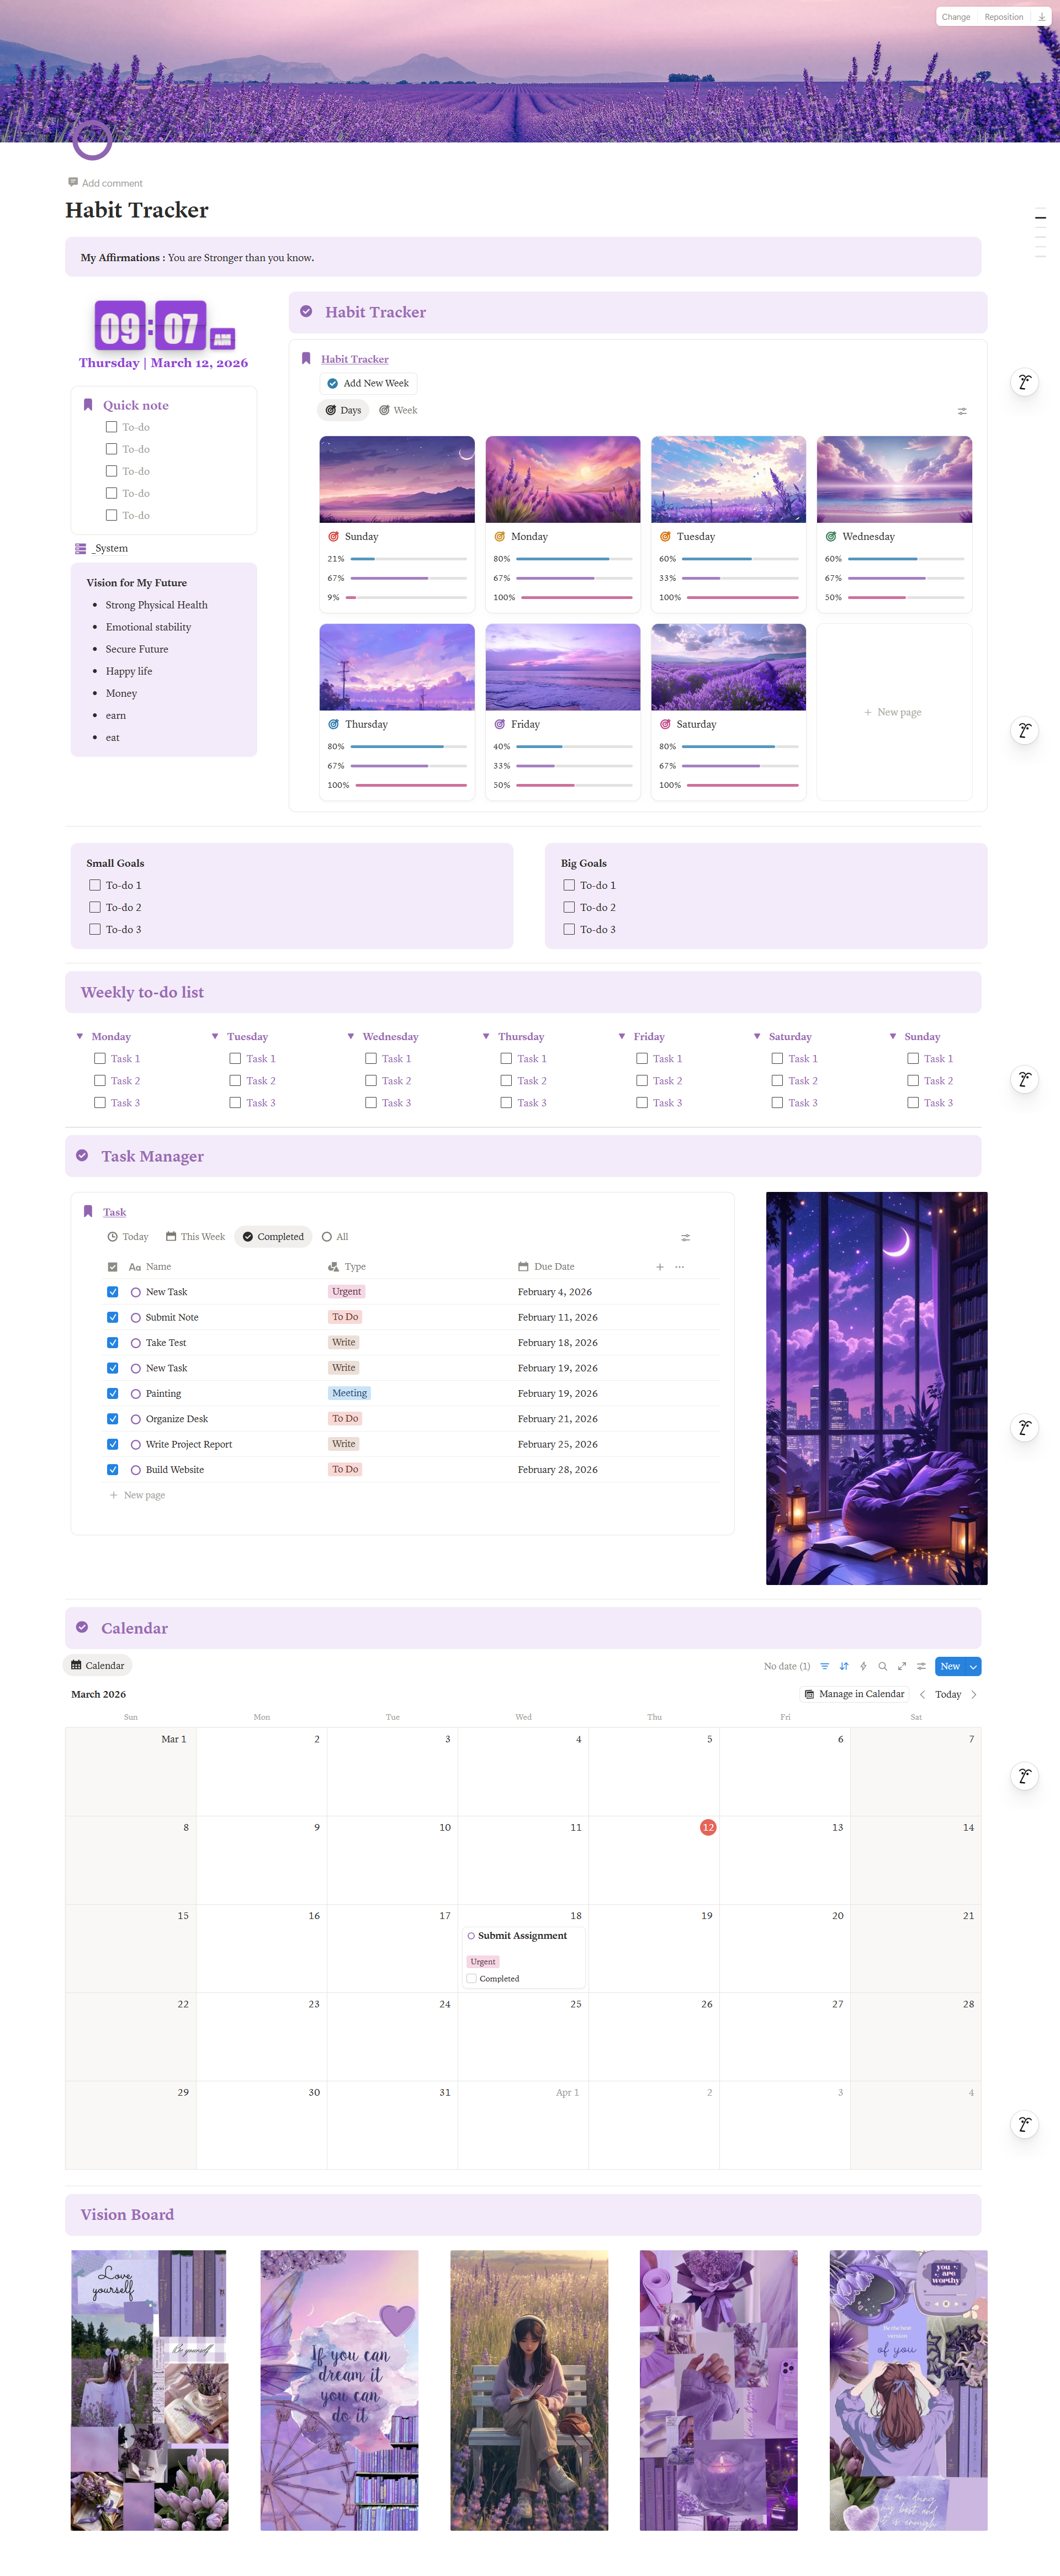Viewport: 1060px width, 2576px height.
Task: Open view options icon in Task list
Action: click(x=686, y=1237)
